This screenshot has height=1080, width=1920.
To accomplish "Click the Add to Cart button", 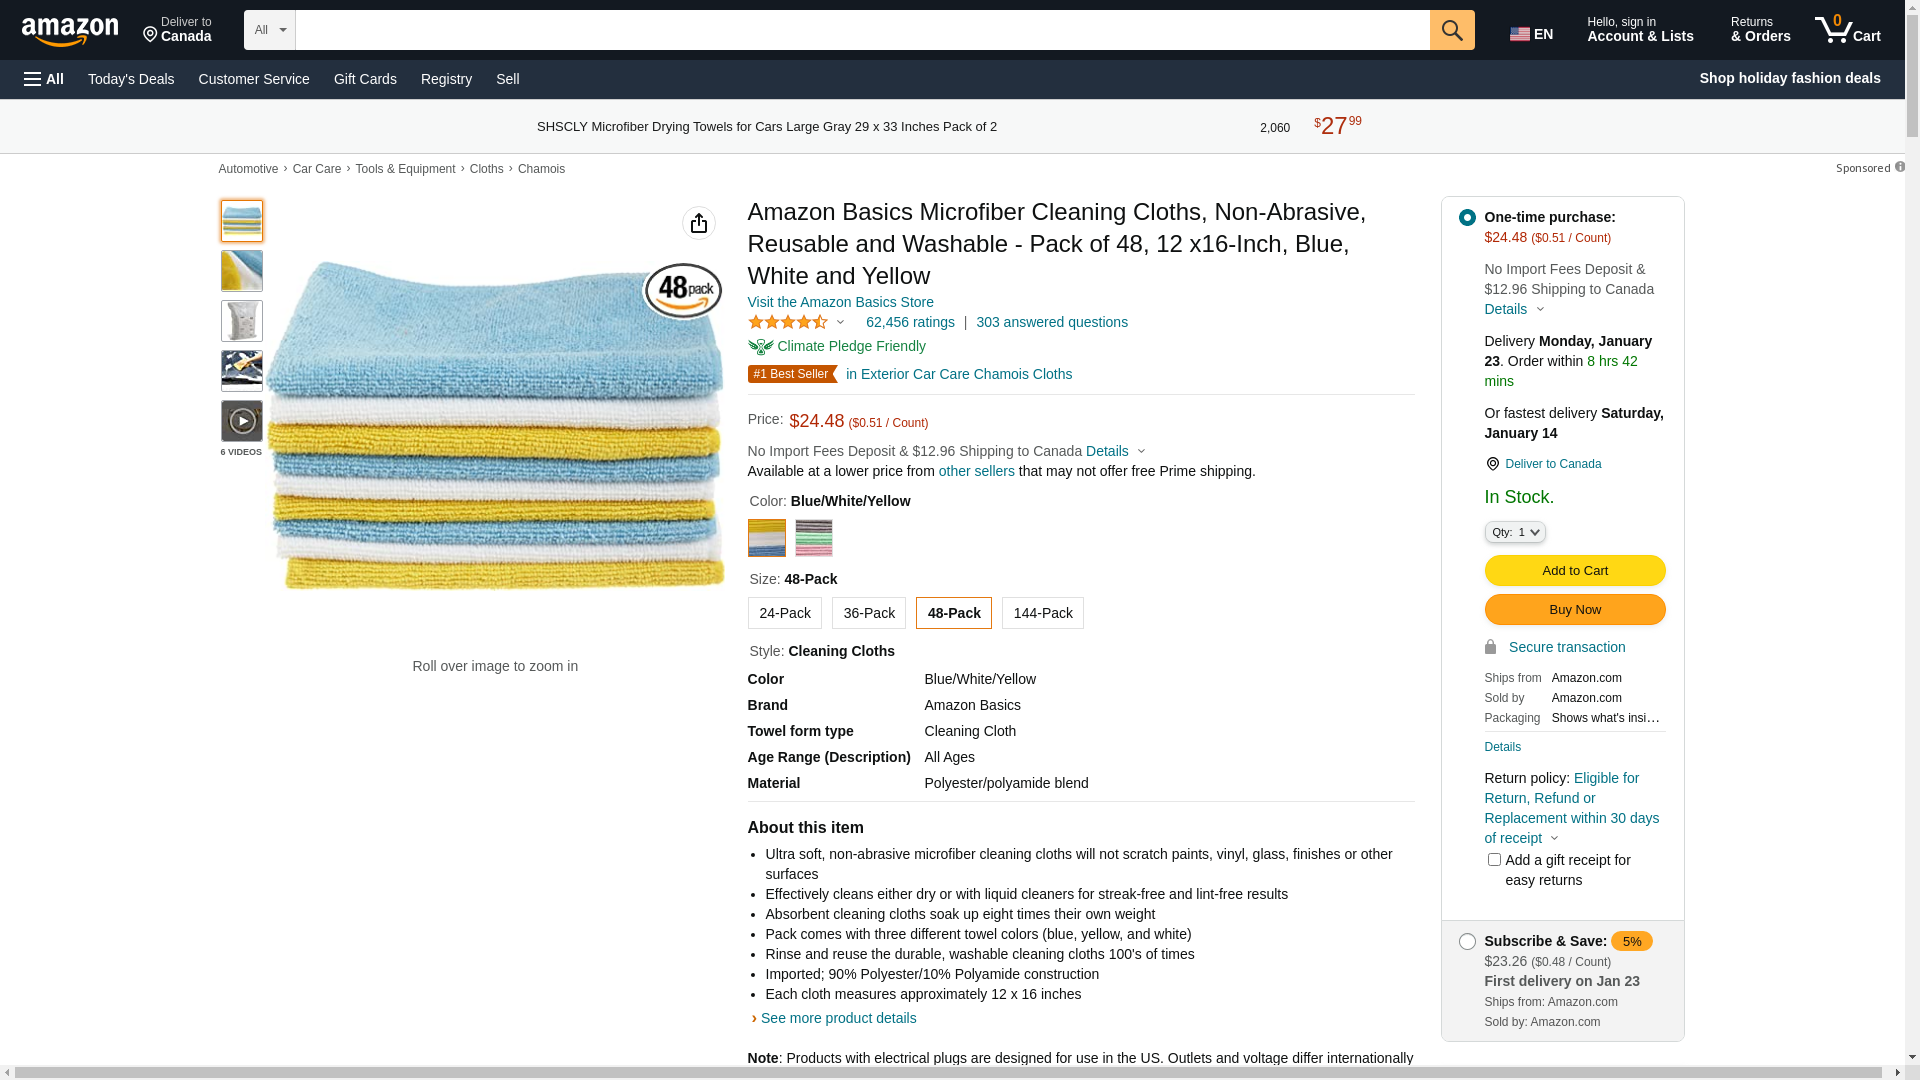I will click(x=1574, y=570).
